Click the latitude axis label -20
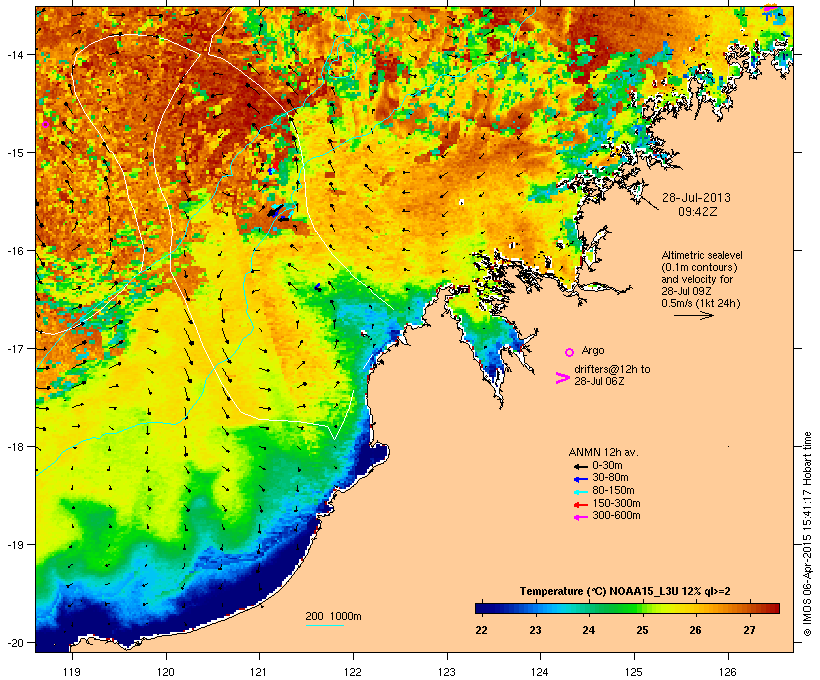Image resolution: width=820 pixels, height=680 pixels. (x=14, y=643)
